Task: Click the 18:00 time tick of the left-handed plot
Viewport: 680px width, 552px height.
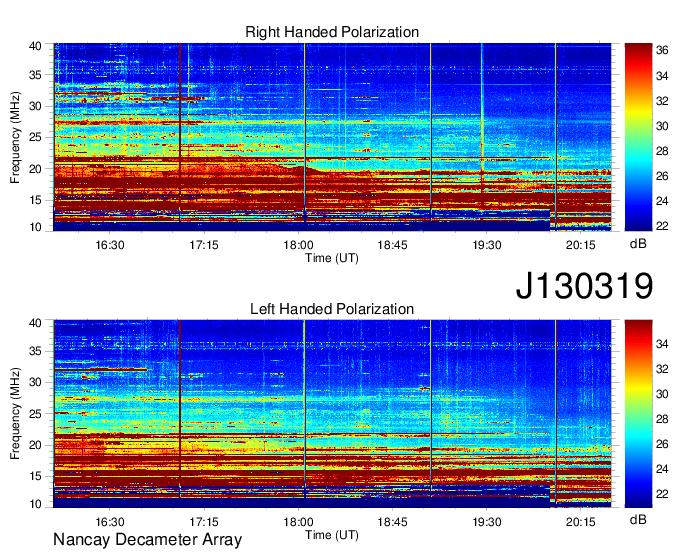Action: click(x=298, y=522)
